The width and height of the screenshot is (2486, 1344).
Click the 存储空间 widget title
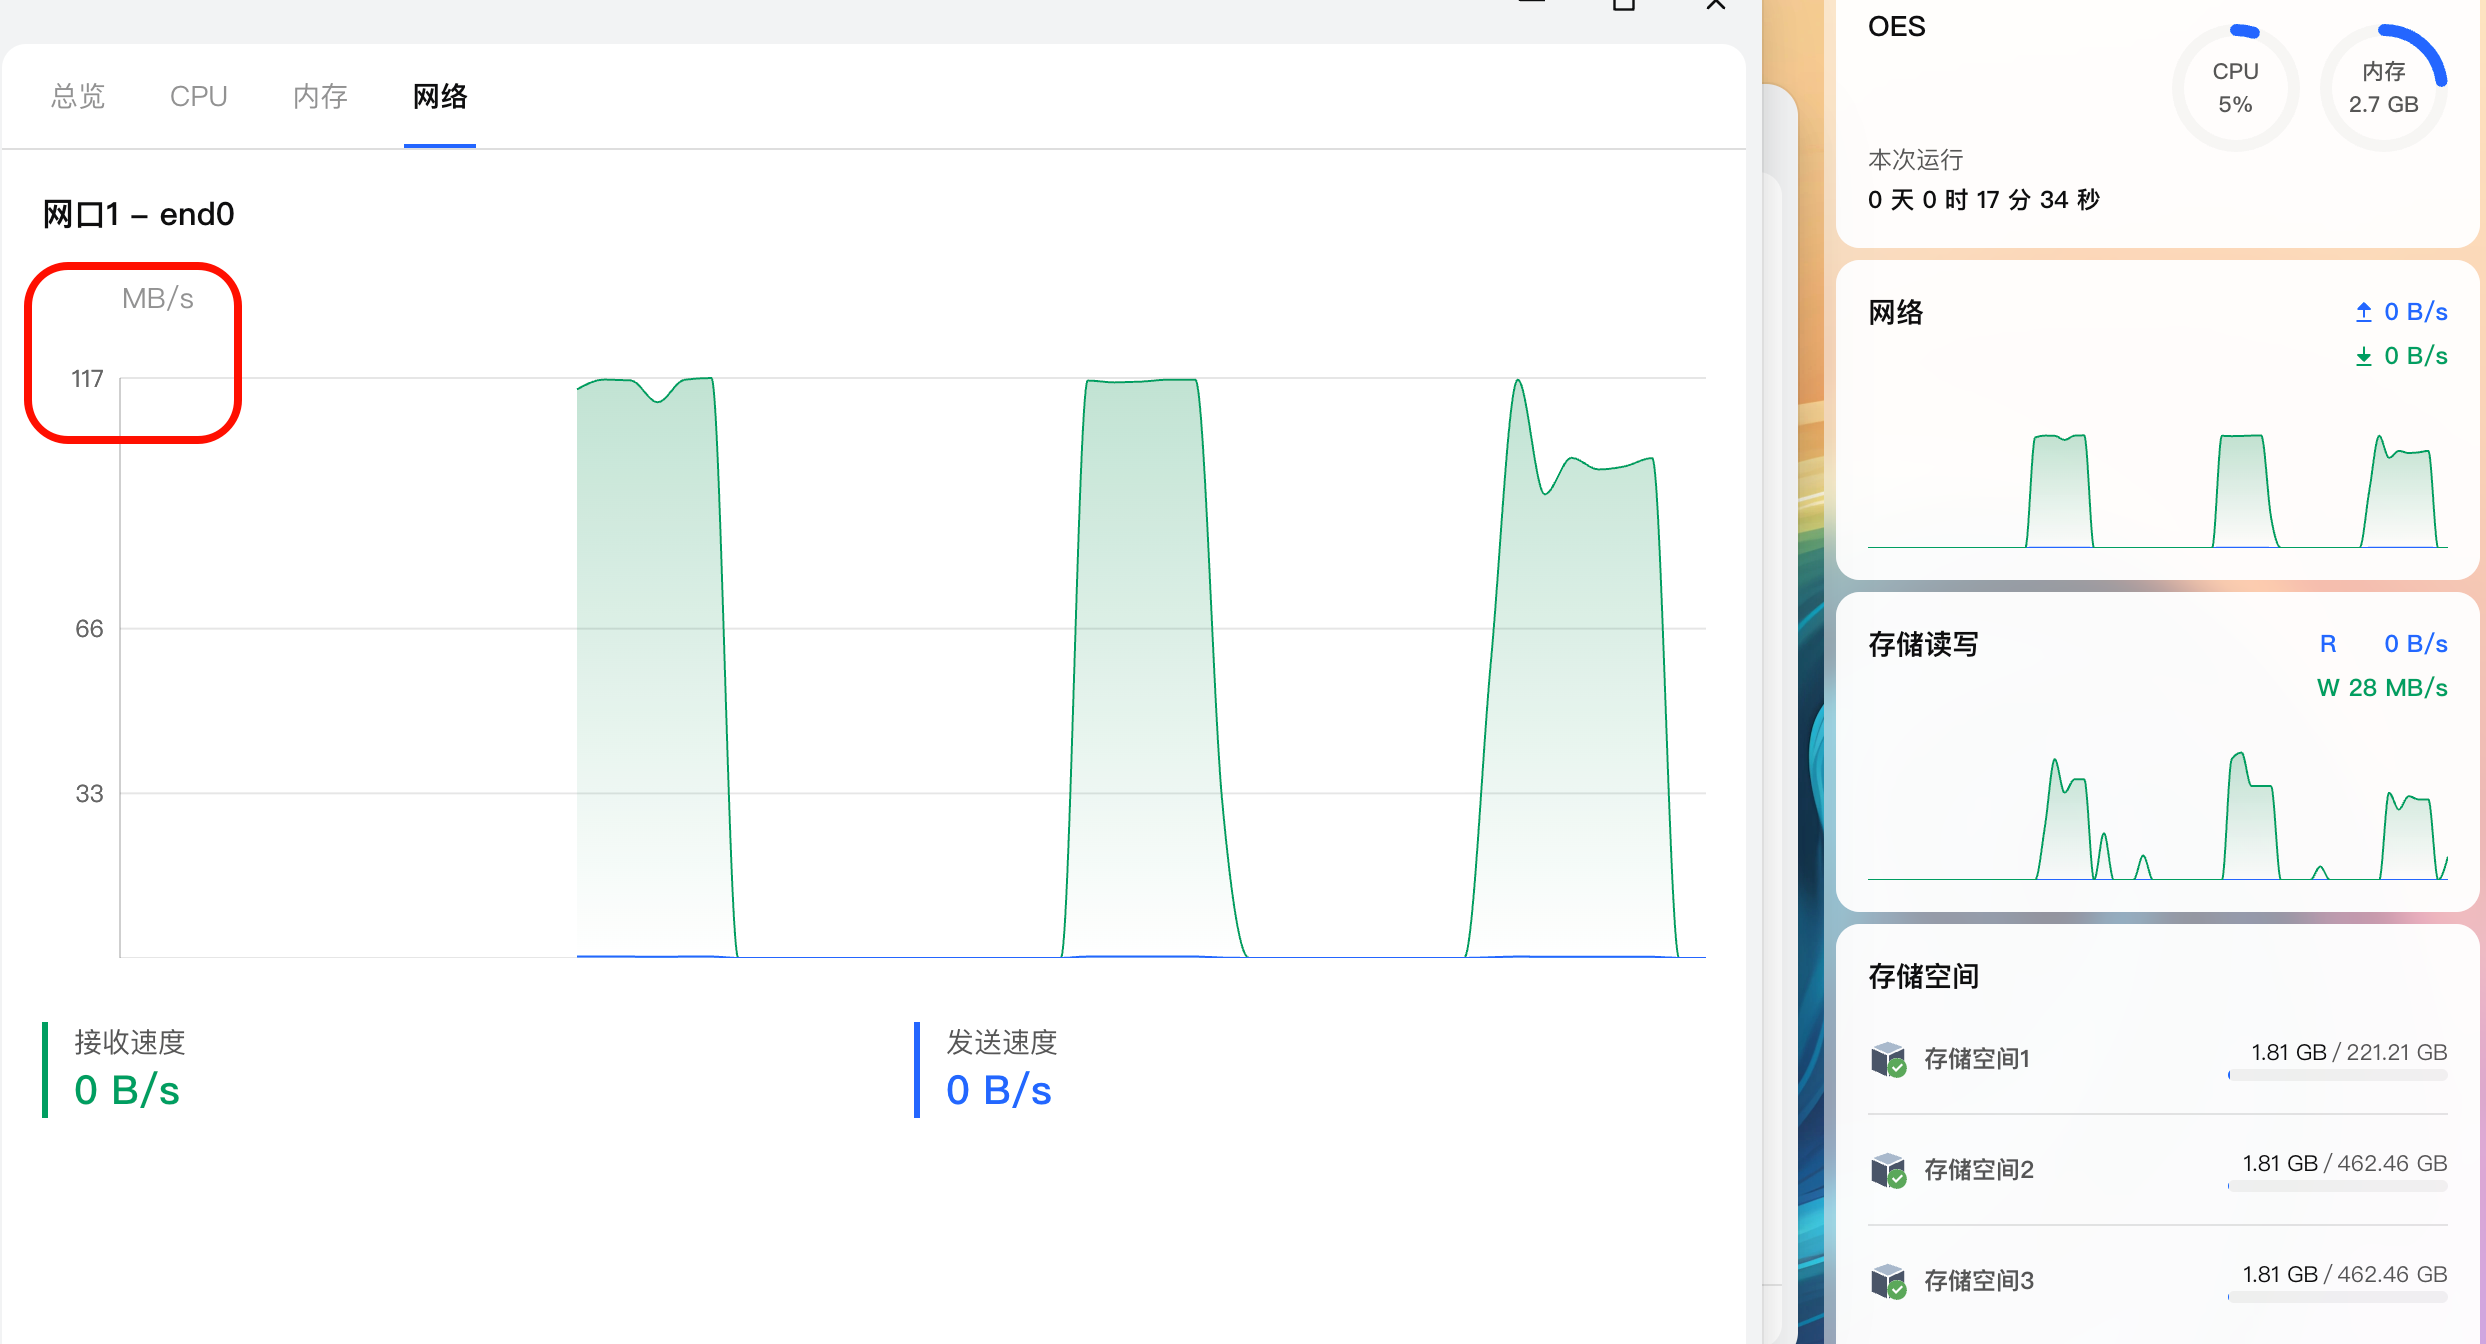[1923, 976]
